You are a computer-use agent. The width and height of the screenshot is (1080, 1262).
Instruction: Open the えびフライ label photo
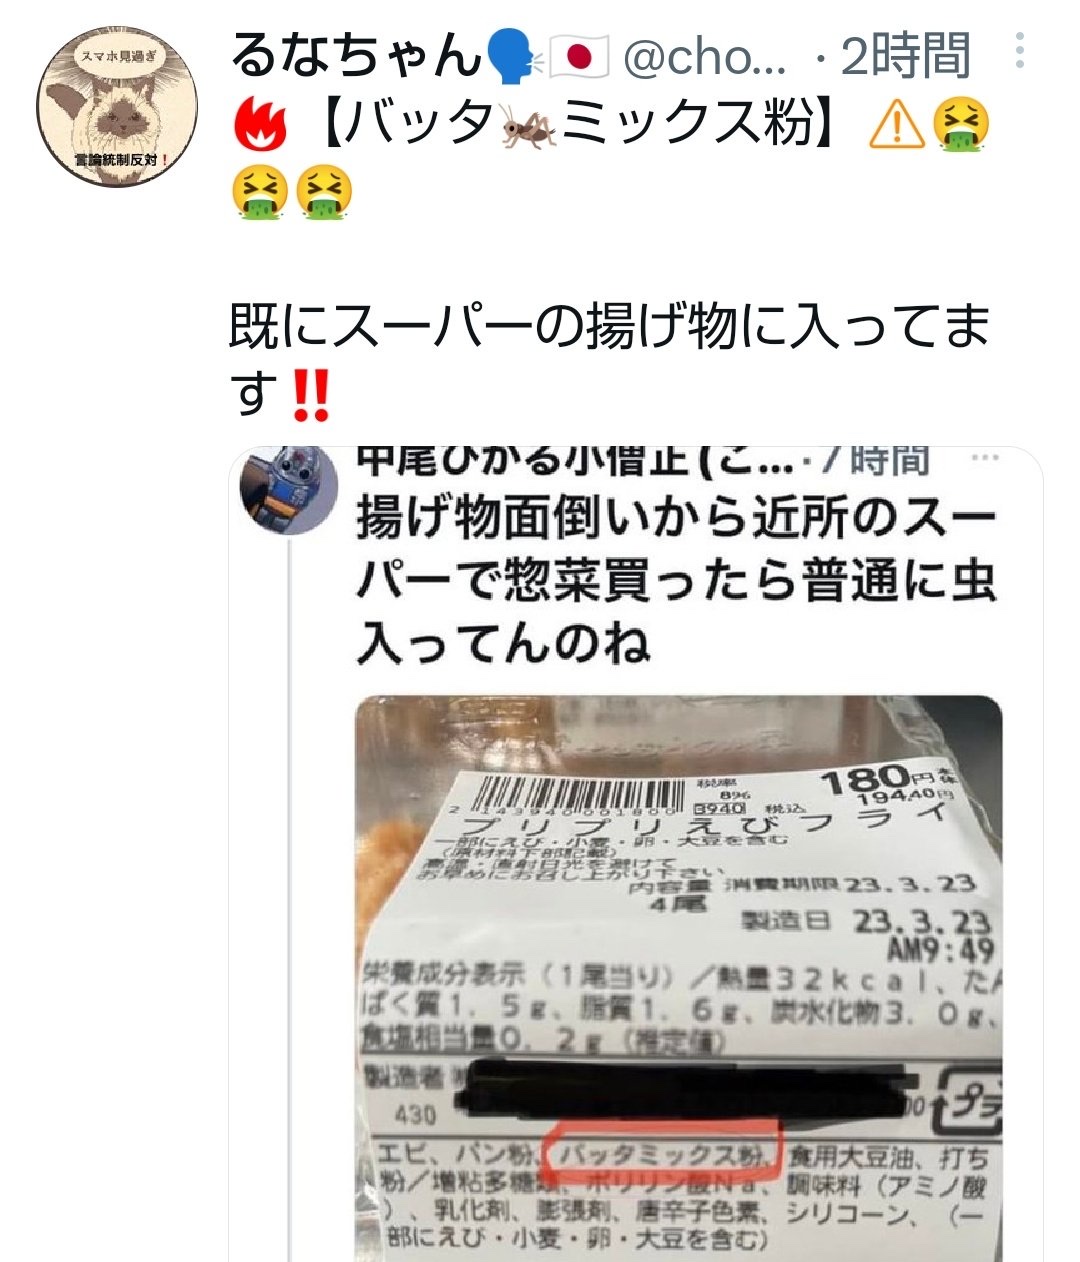(678, 978)
